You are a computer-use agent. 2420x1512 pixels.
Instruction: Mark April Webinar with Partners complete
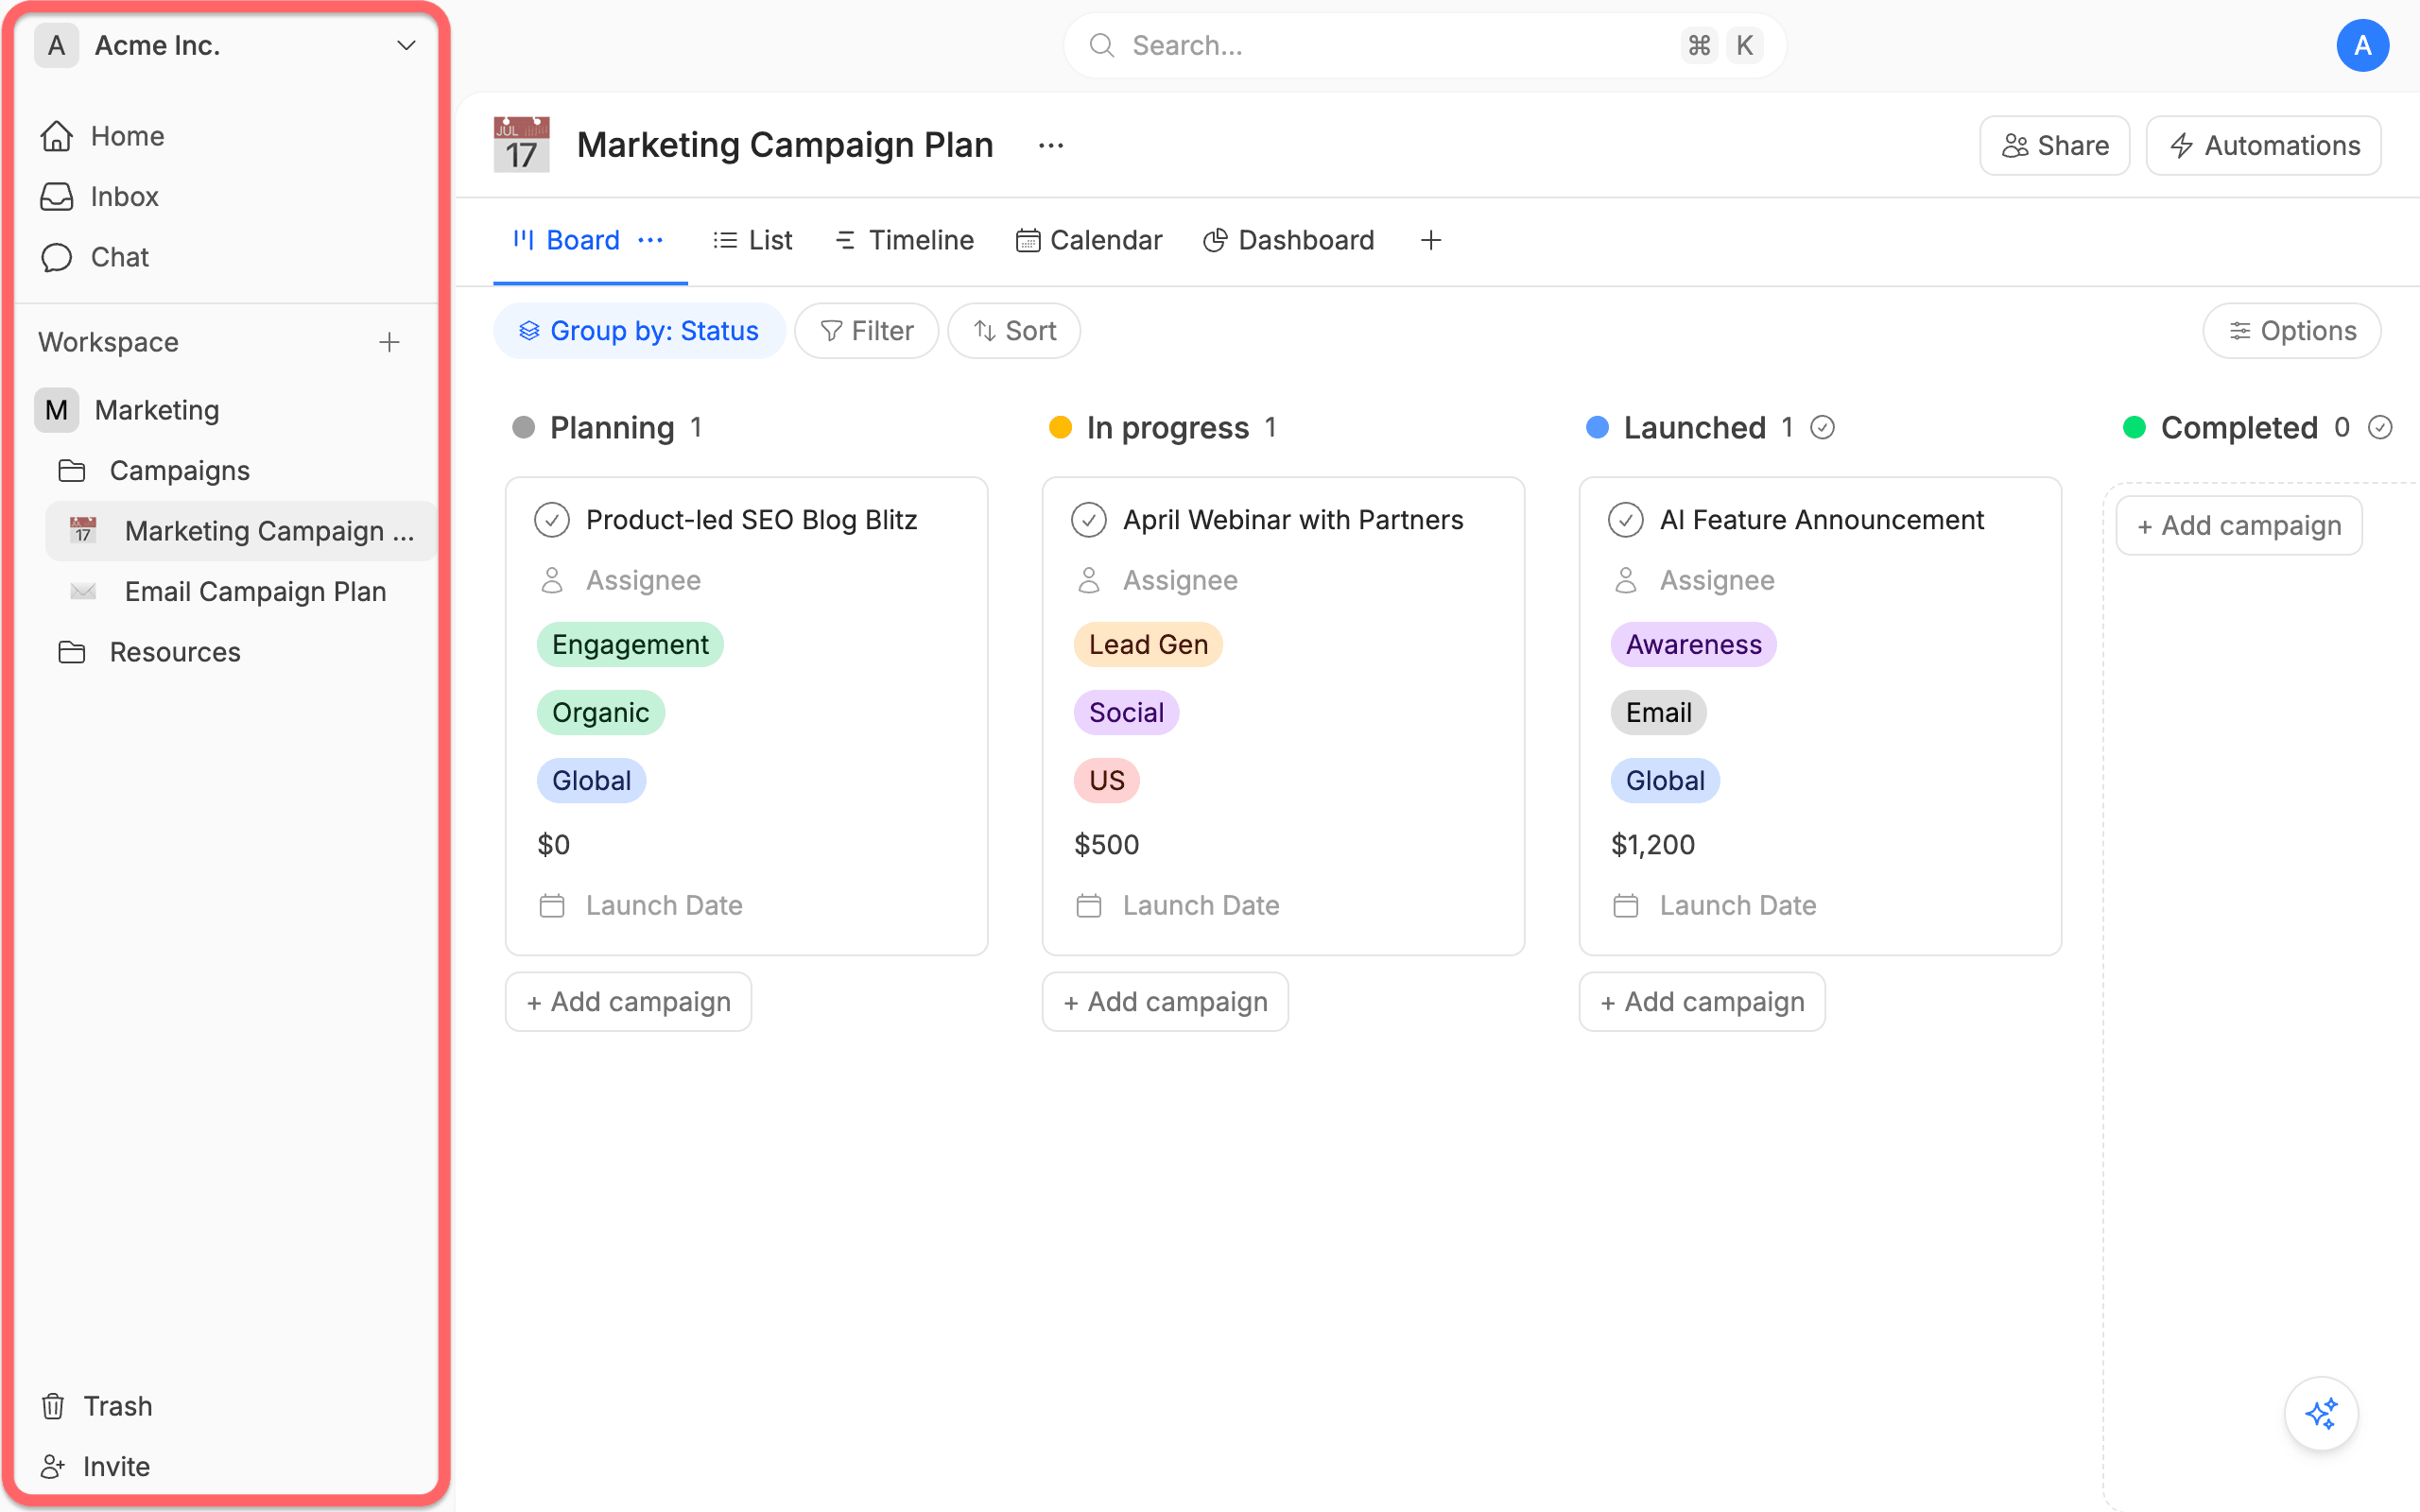point(1088,520)
